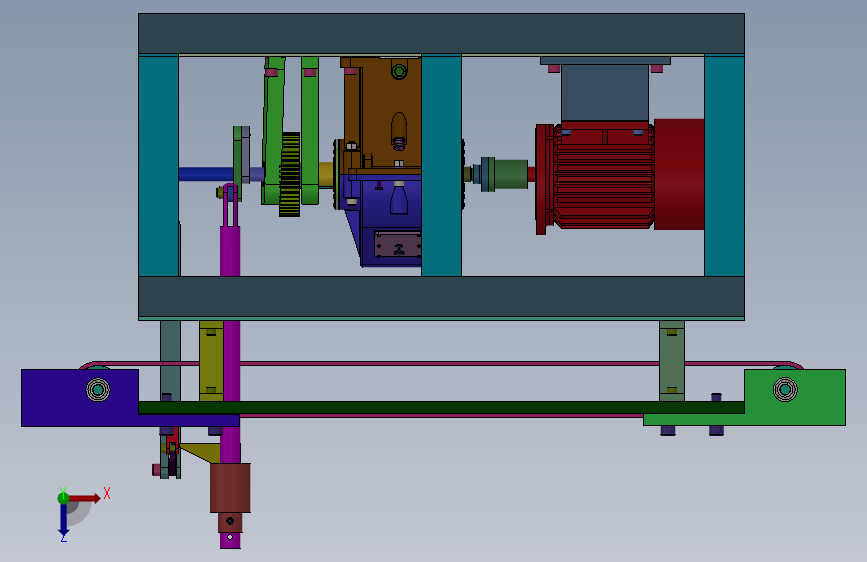The image size is (867, 562).
Task: Select the blue gearbox lower housing
Action: 387,218
